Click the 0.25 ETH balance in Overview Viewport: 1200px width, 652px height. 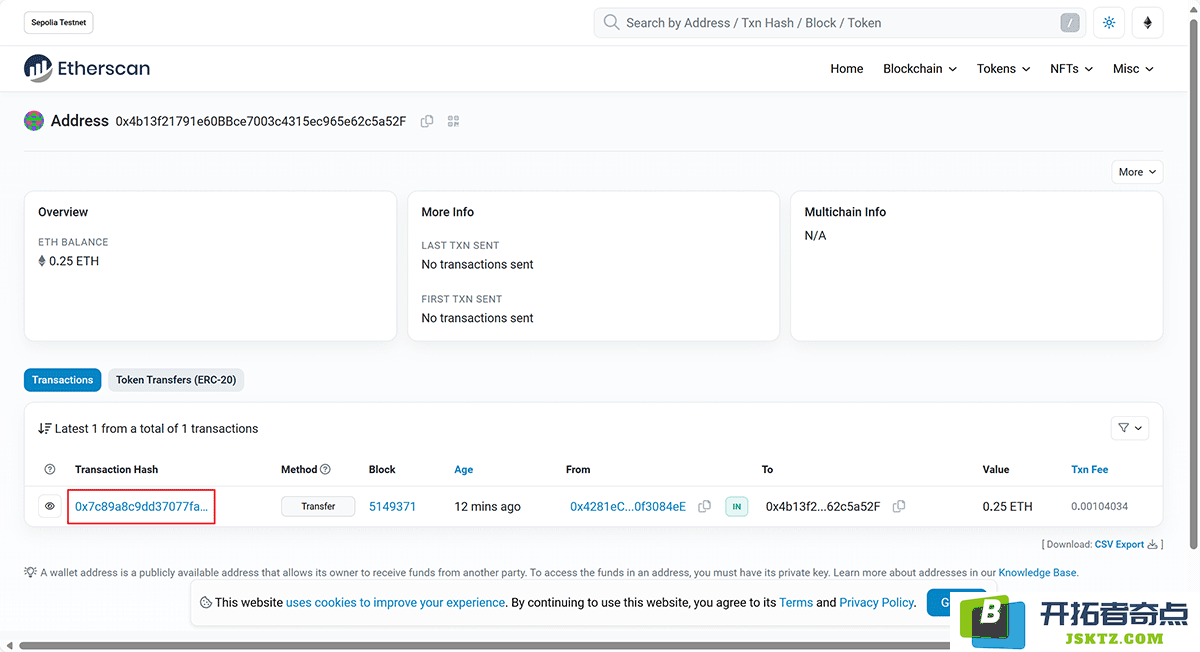(74, 261)
